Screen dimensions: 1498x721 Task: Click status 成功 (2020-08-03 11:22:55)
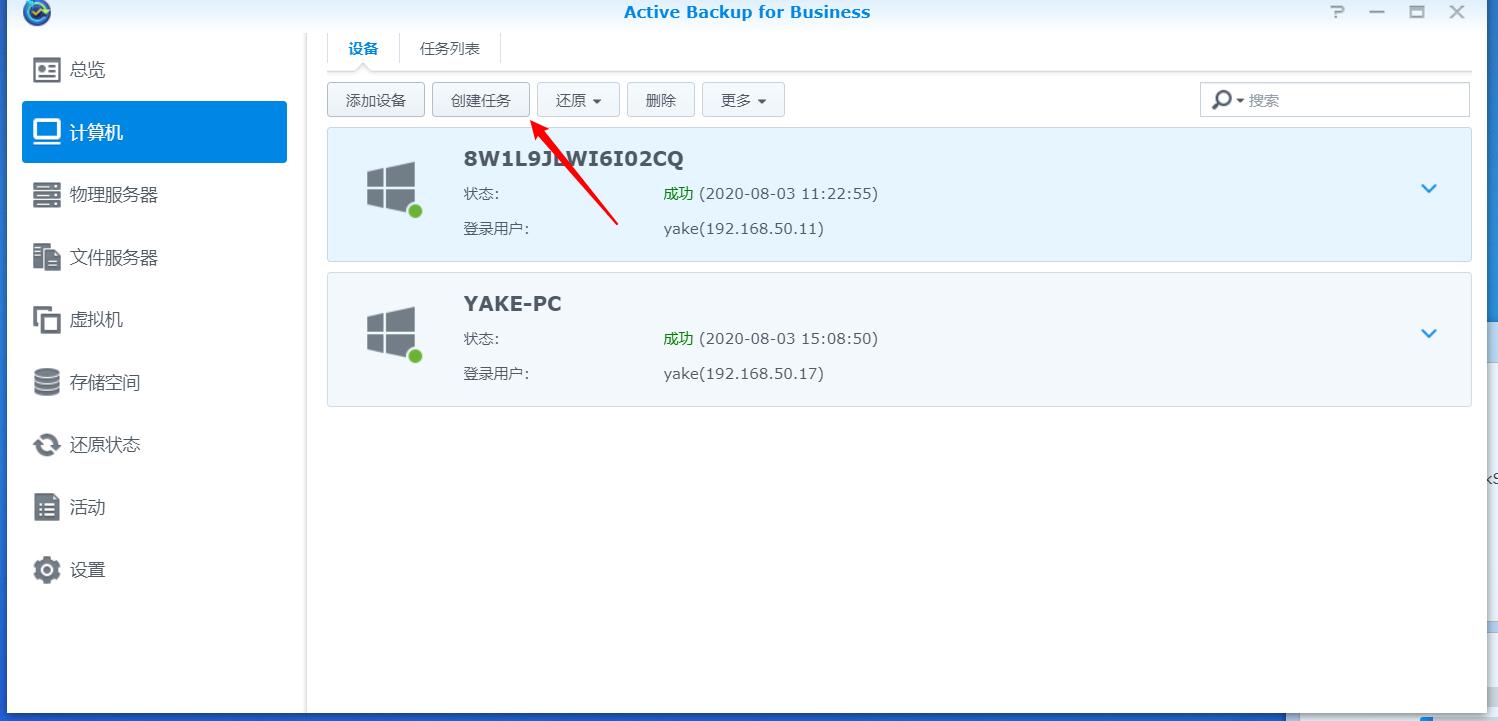click(x=770, y=194)
